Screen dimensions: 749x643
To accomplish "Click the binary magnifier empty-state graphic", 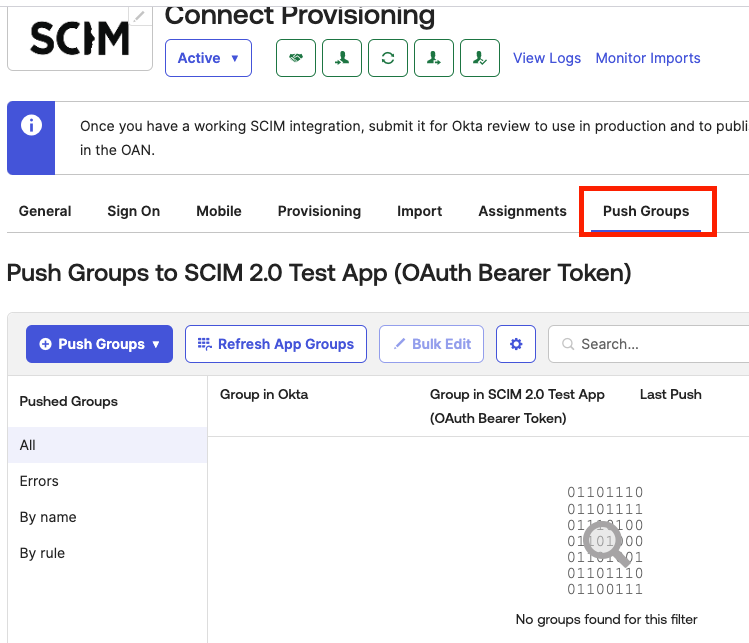I will click(x=605, y=540).
